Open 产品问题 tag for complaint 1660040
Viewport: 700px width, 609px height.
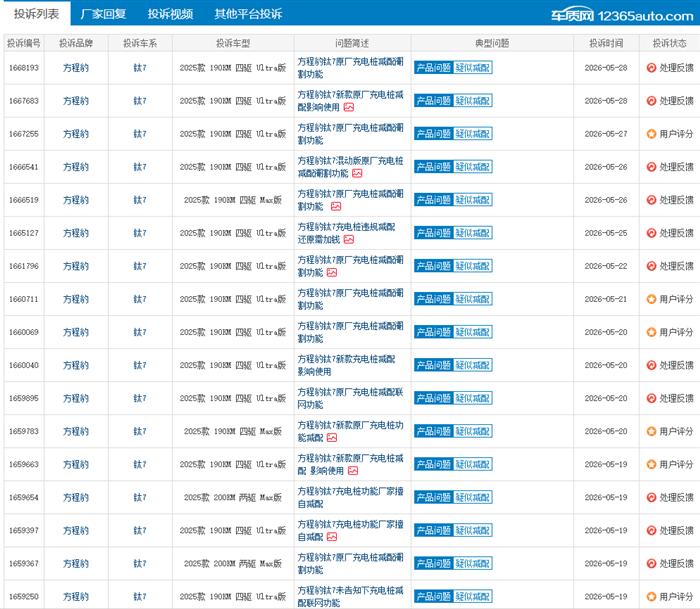pyautogui.click(x=433, y=365)
